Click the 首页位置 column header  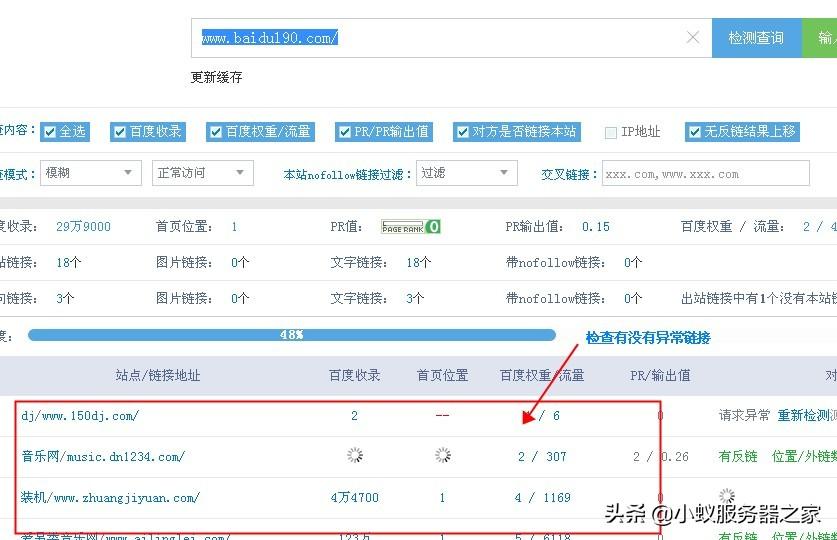[x=442, y=376]
